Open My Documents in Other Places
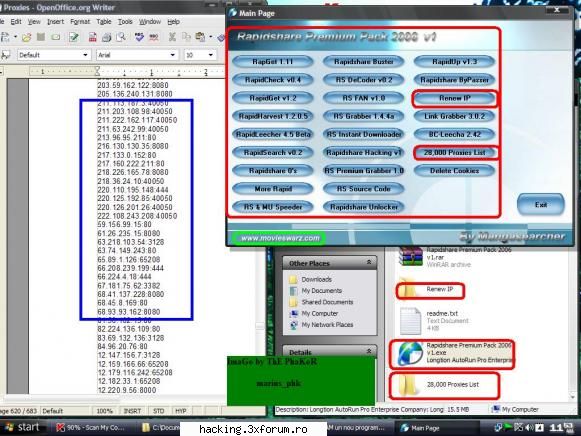The width and height of the screenshot is (581, 436). tap(322, 291)
